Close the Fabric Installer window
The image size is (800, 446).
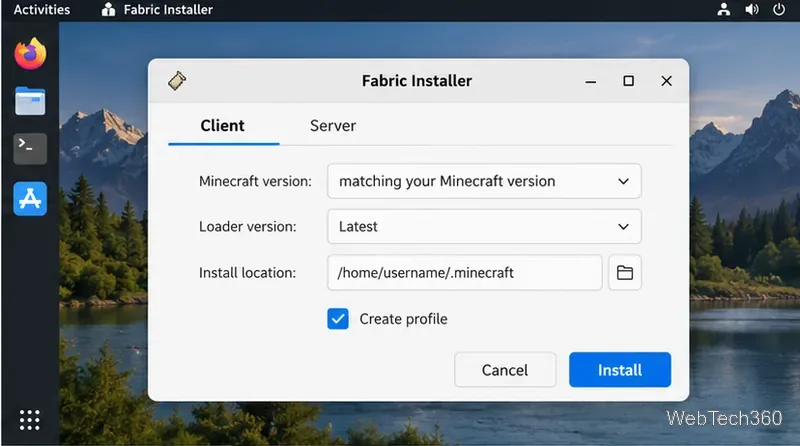(x=666, y=81)
